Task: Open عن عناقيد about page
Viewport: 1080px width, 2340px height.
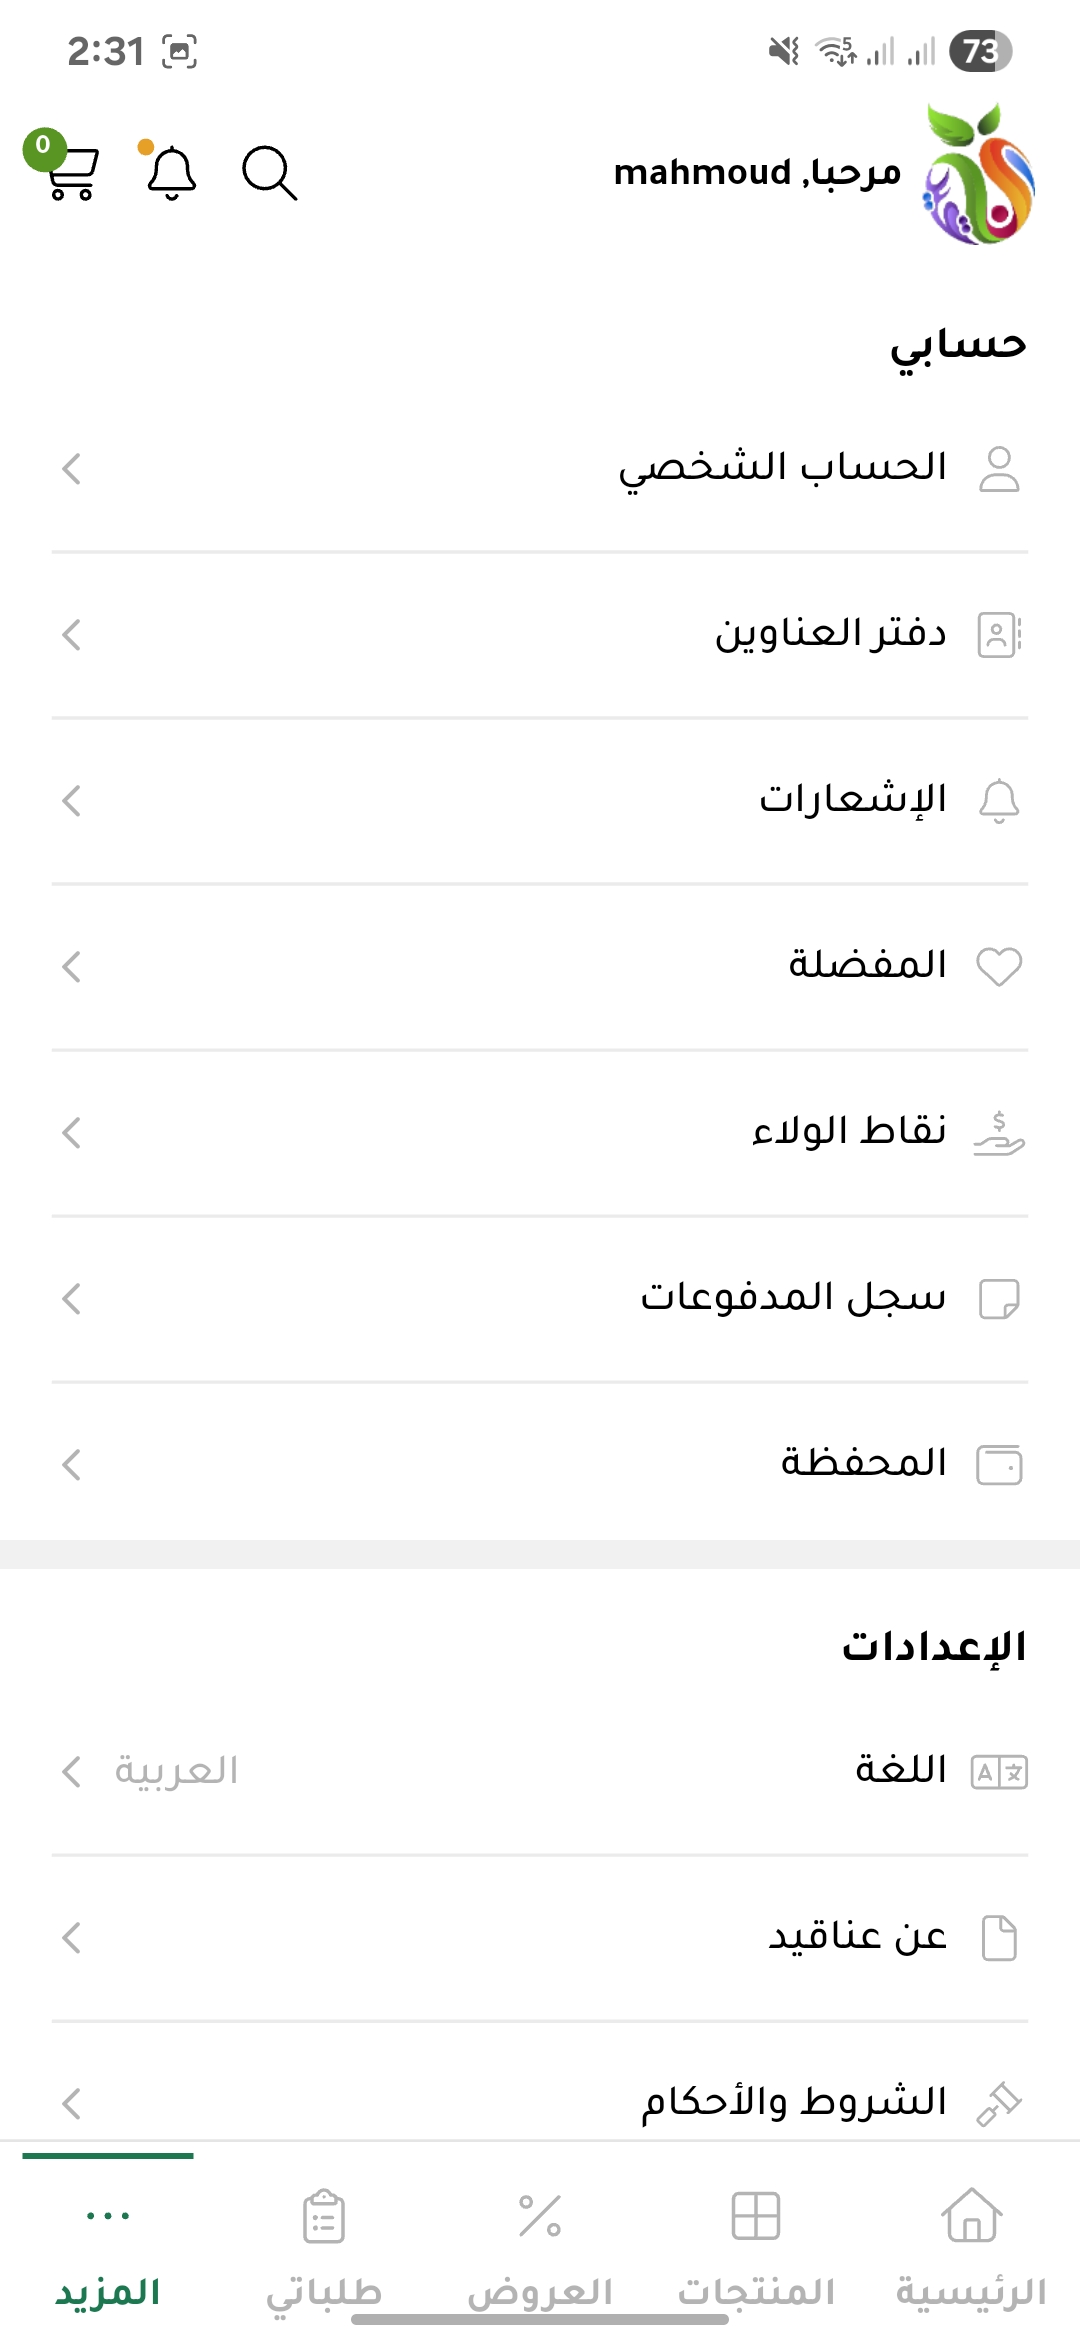Action: click(x=856, y=1937)
